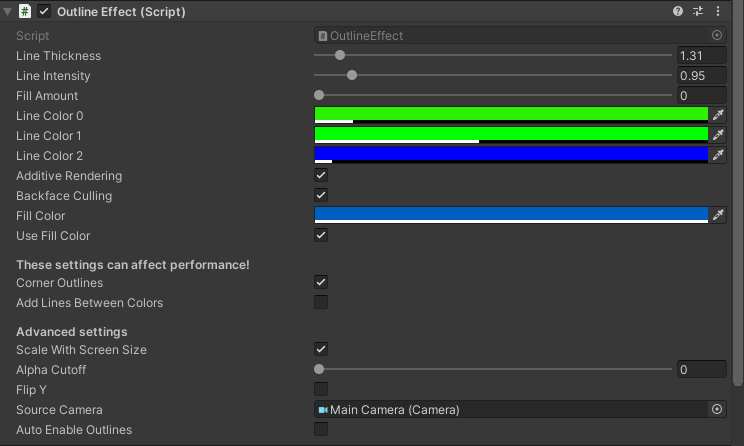Pick Line Color 2 with the eyedropper

pos(718,155)
